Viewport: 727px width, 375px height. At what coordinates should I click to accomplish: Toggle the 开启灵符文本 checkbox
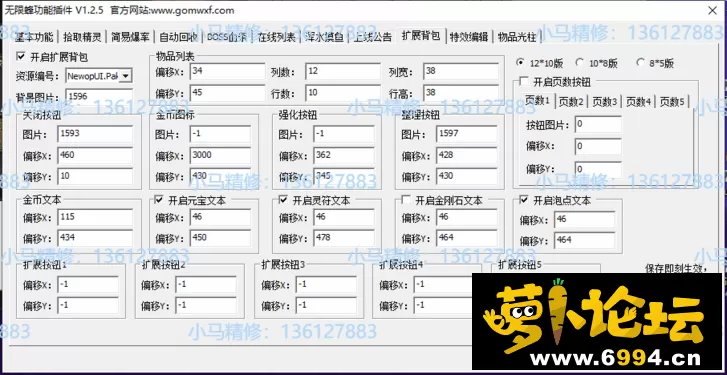(x=284, y=200)
